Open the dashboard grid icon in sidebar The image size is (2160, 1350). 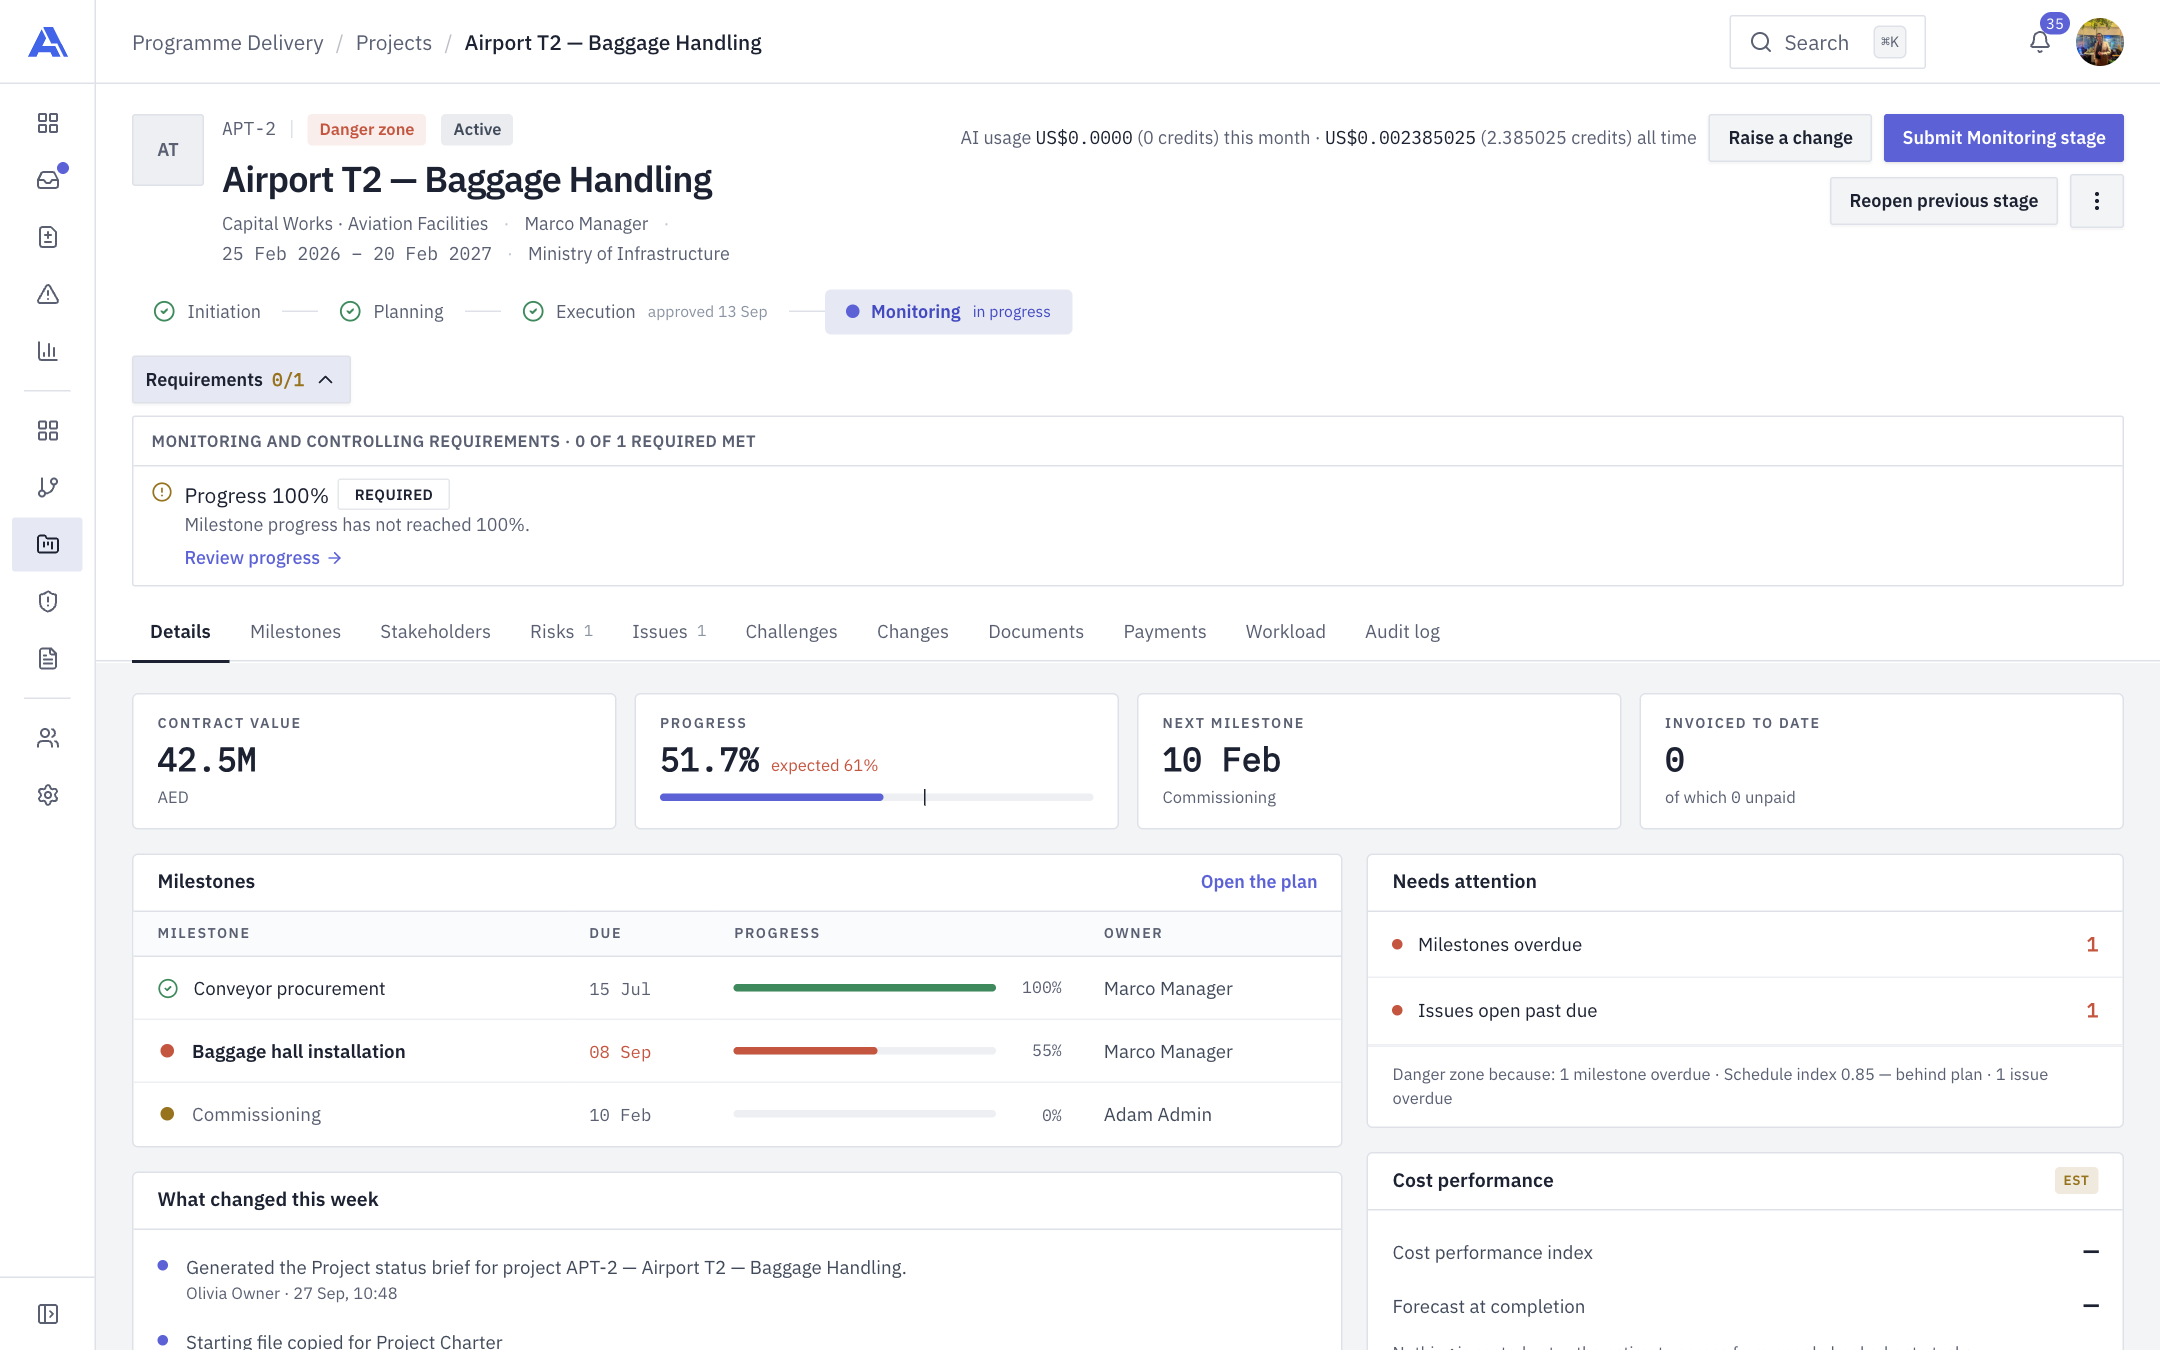coord(48,123)
